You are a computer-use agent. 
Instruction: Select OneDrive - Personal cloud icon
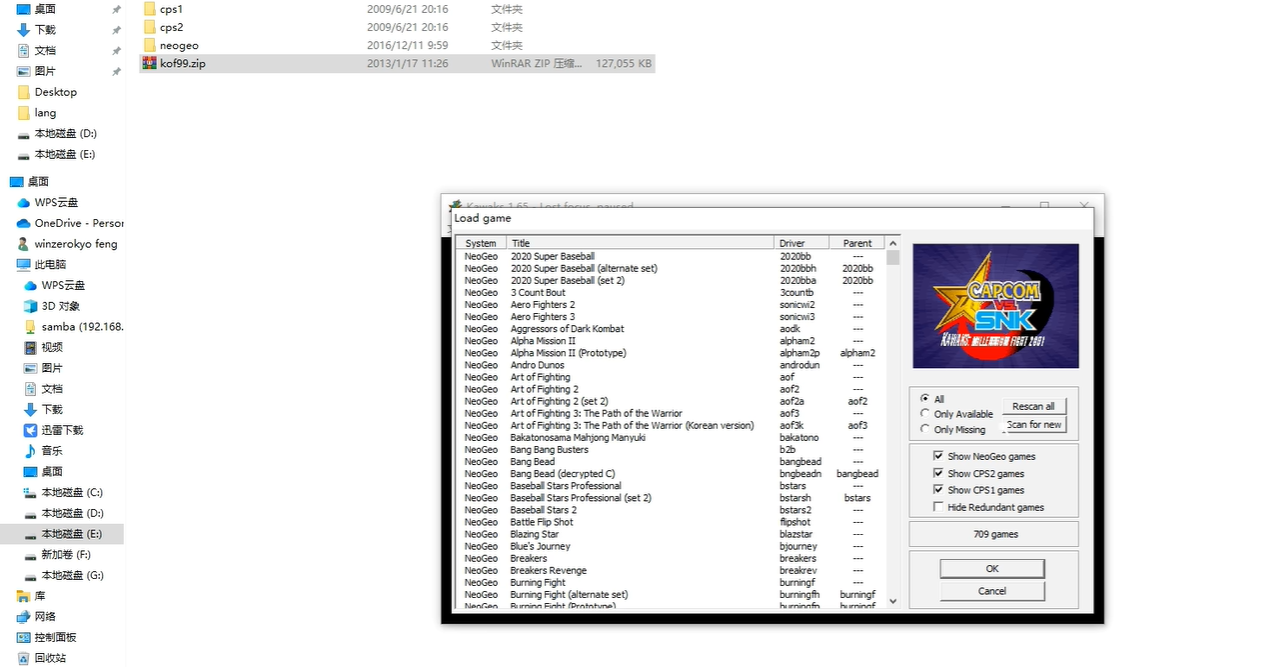(24, 223)
